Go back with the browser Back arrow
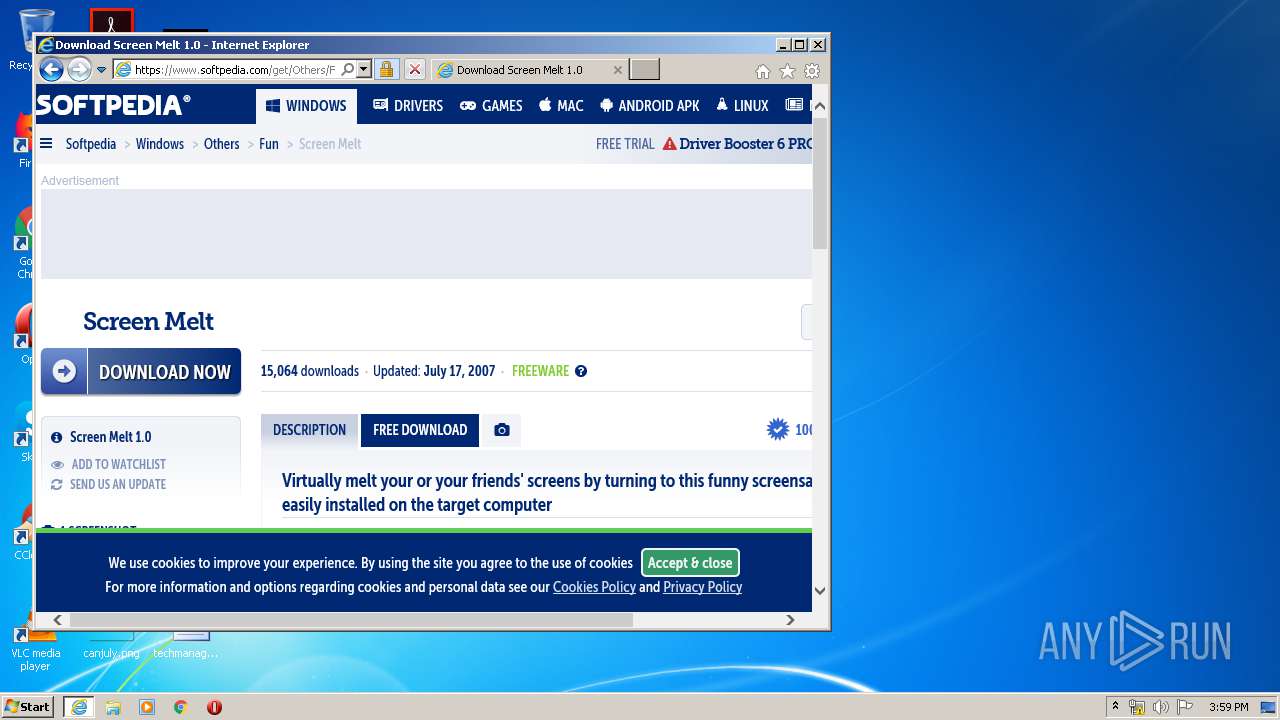 point(51,69)
